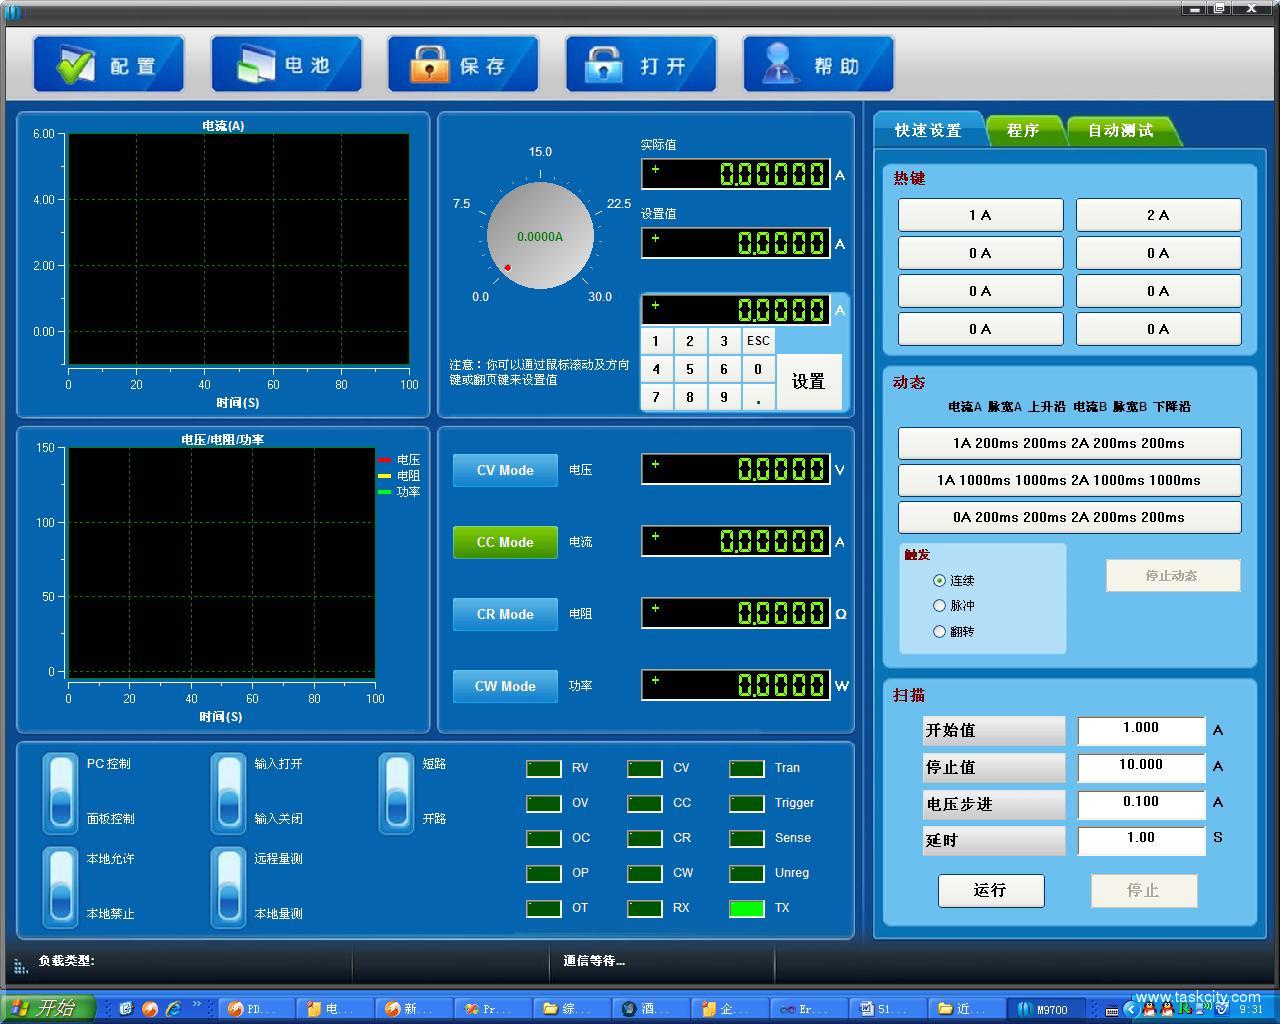
Task: Switch to the 自动测试 tab
Action: click(x=1120, y=130)
